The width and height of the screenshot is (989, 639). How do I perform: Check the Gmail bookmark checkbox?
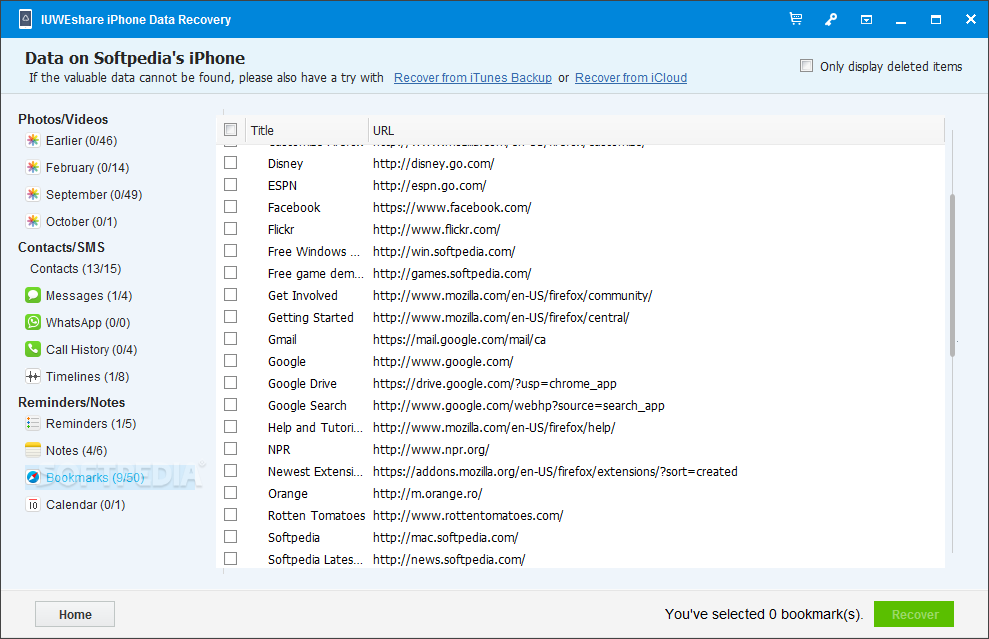coord(231,339)
